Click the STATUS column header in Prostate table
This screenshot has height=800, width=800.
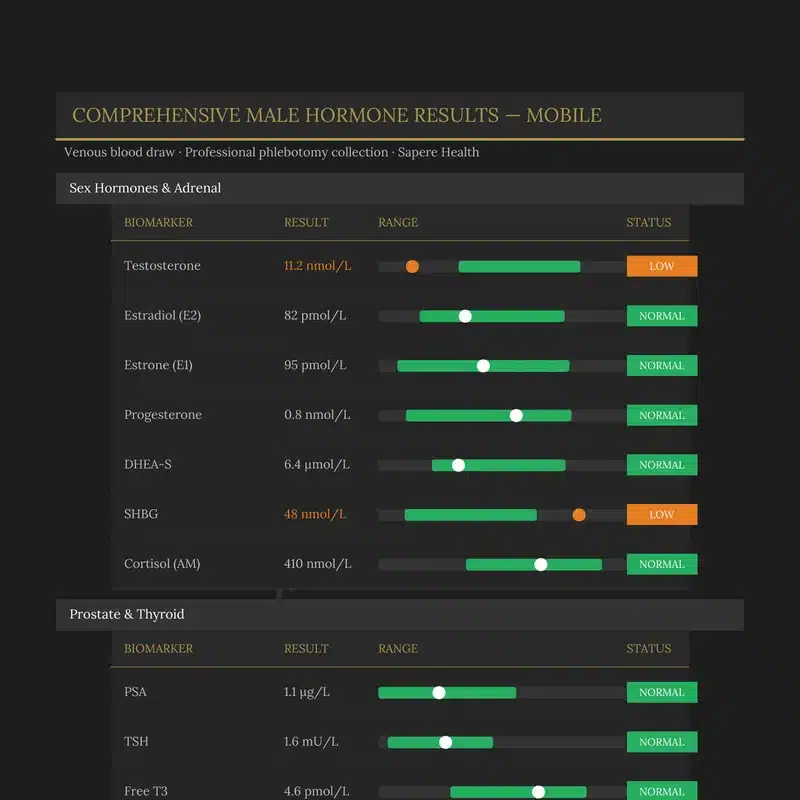tap(648, 648)
